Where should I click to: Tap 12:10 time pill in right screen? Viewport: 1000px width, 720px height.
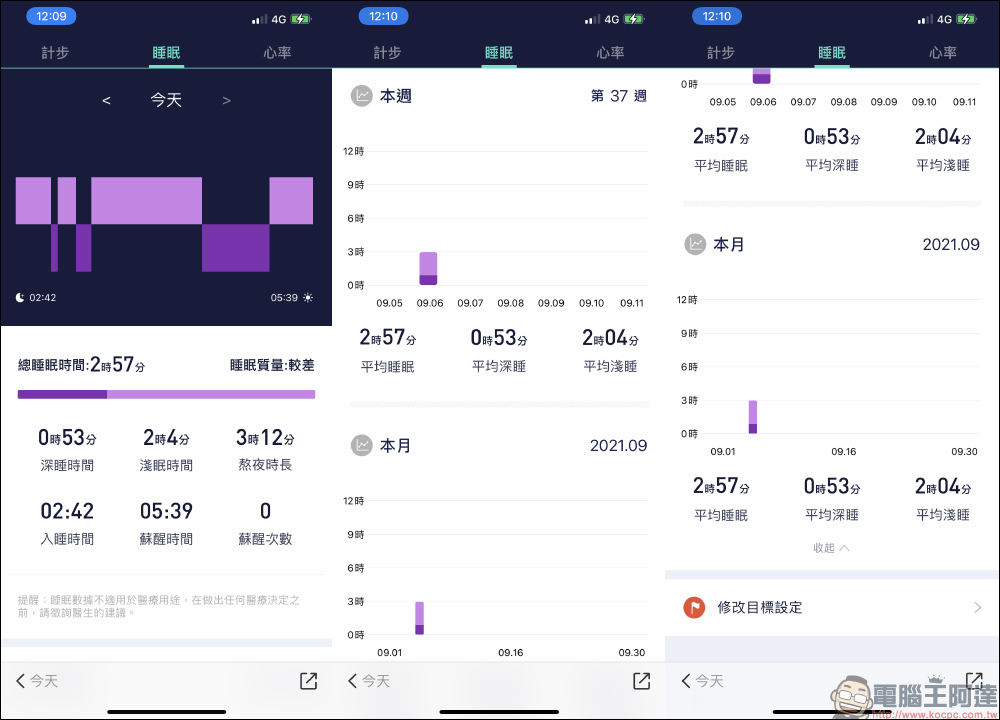click(717, 16)
